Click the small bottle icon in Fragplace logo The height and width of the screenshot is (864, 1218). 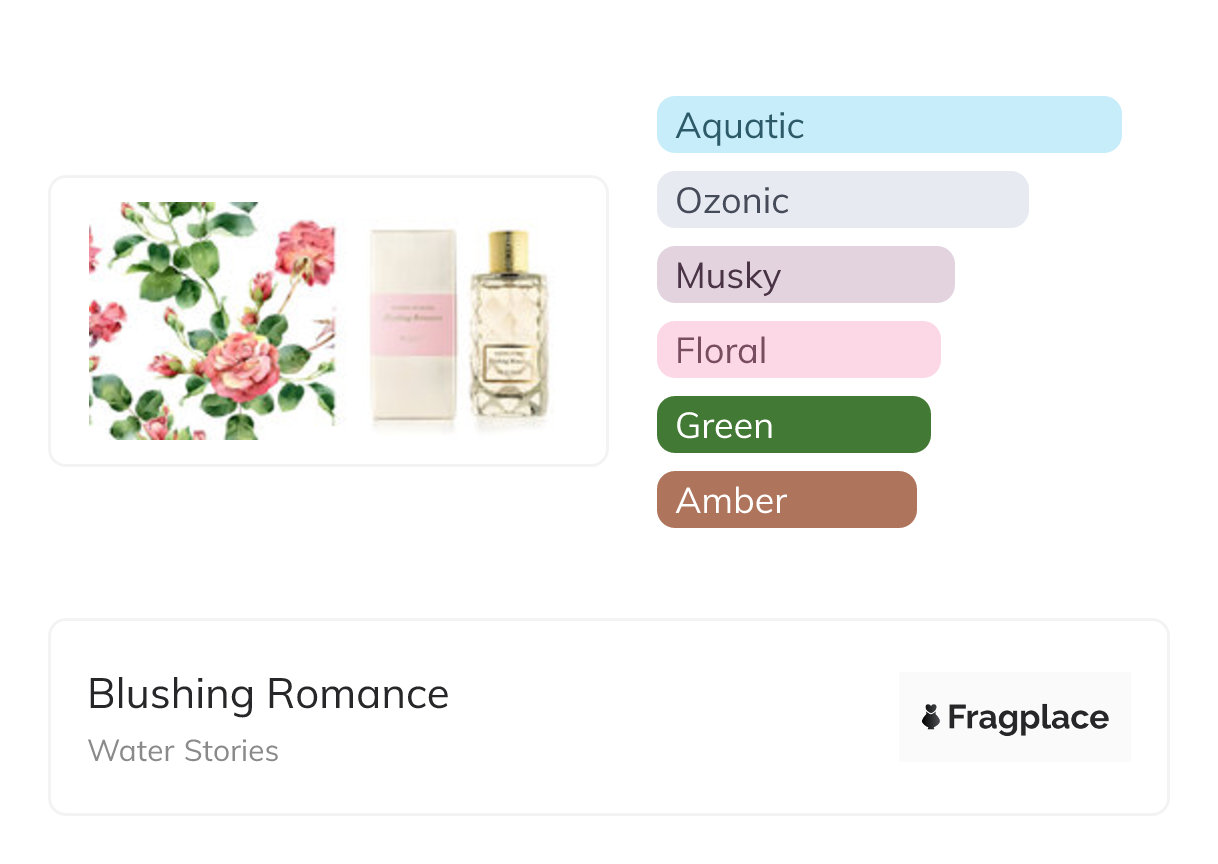click(931, 717)
